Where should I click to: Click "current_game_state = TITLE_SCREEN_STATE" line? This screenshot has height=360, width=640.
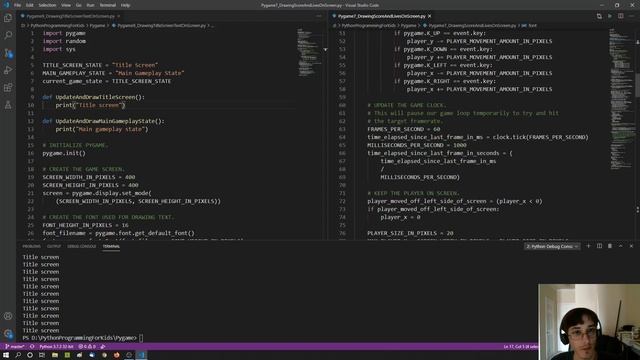coord(107,81)
